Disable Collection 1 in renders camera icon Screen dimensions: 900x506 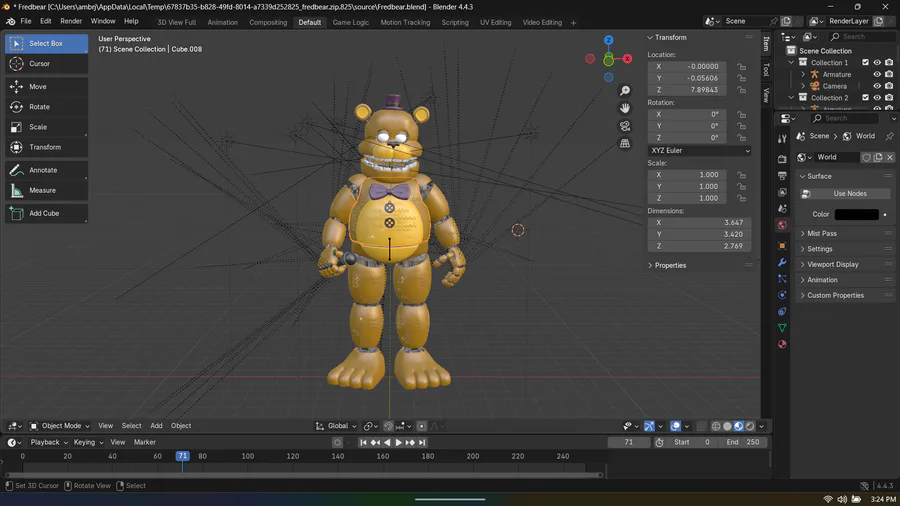(x=889, y=63)
